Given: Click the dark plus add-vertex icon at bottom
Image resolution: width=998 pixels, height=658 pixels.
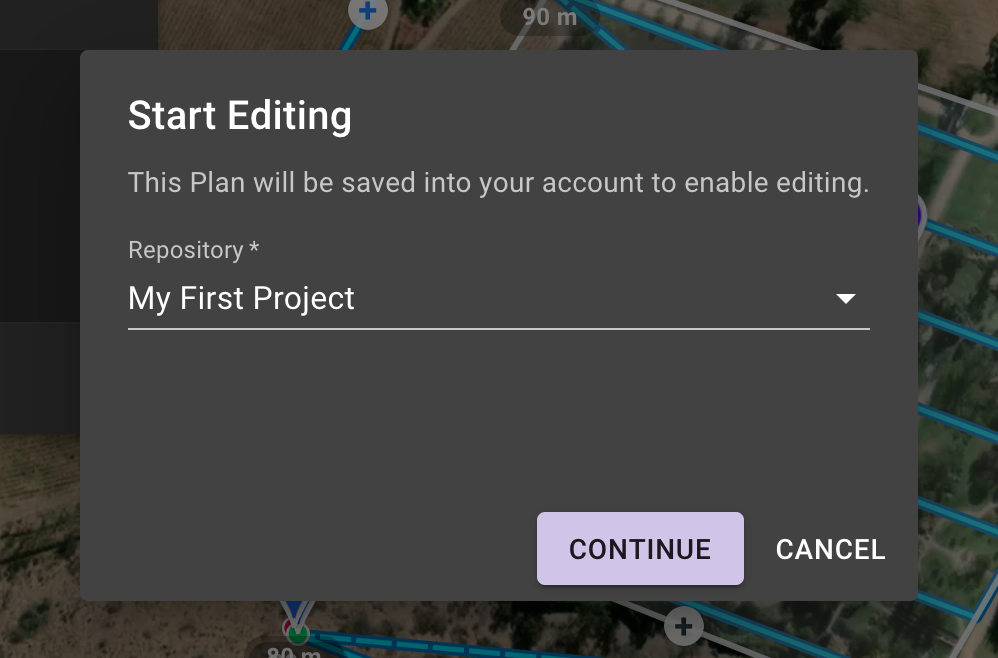Looking at the screenshot, I should (x=684, y=626).
